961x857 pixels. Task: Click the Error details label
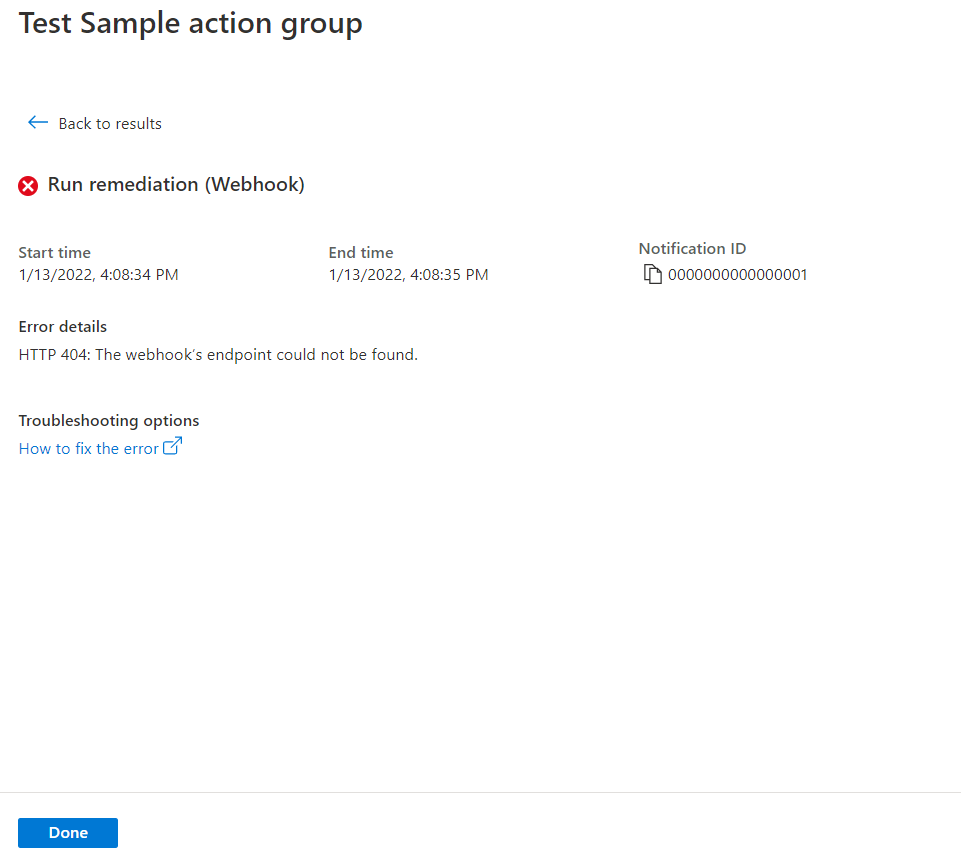pyautogui.click(x=63, y=327)
